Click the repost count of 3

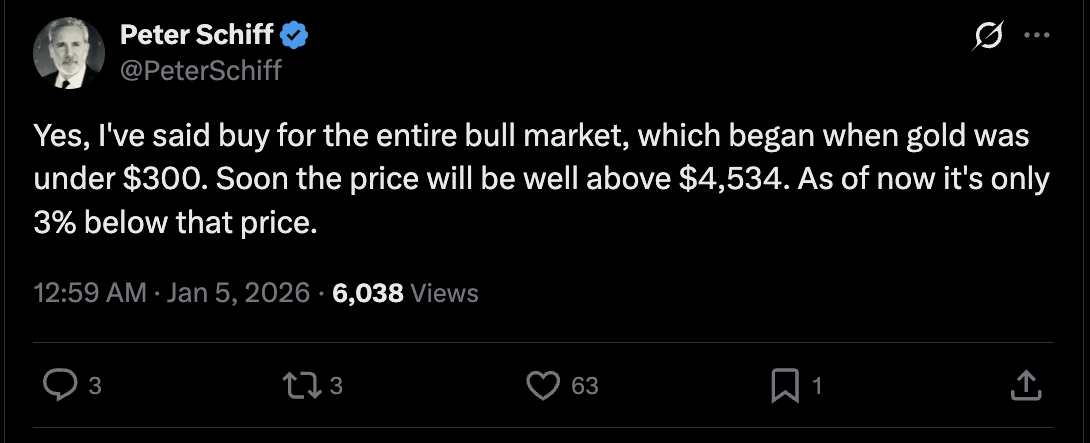click(336, 385)
